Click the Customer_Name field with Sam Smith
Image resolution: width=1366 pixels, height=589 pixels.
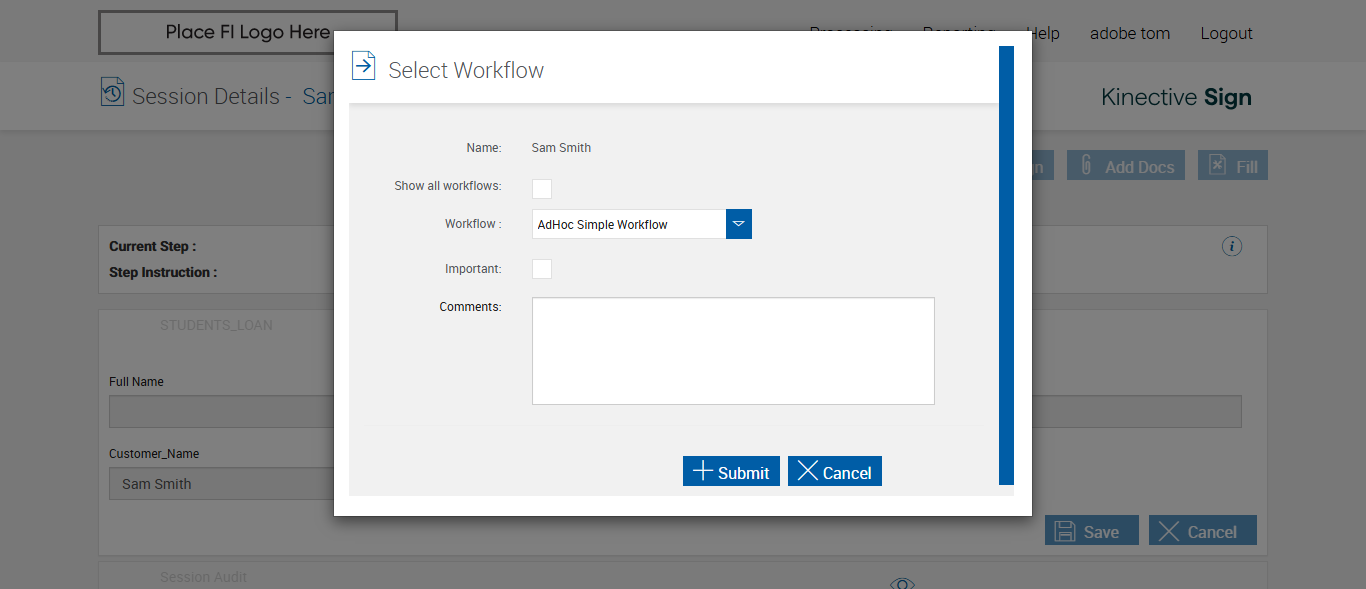pyautogui.click(x=221, y=484)
